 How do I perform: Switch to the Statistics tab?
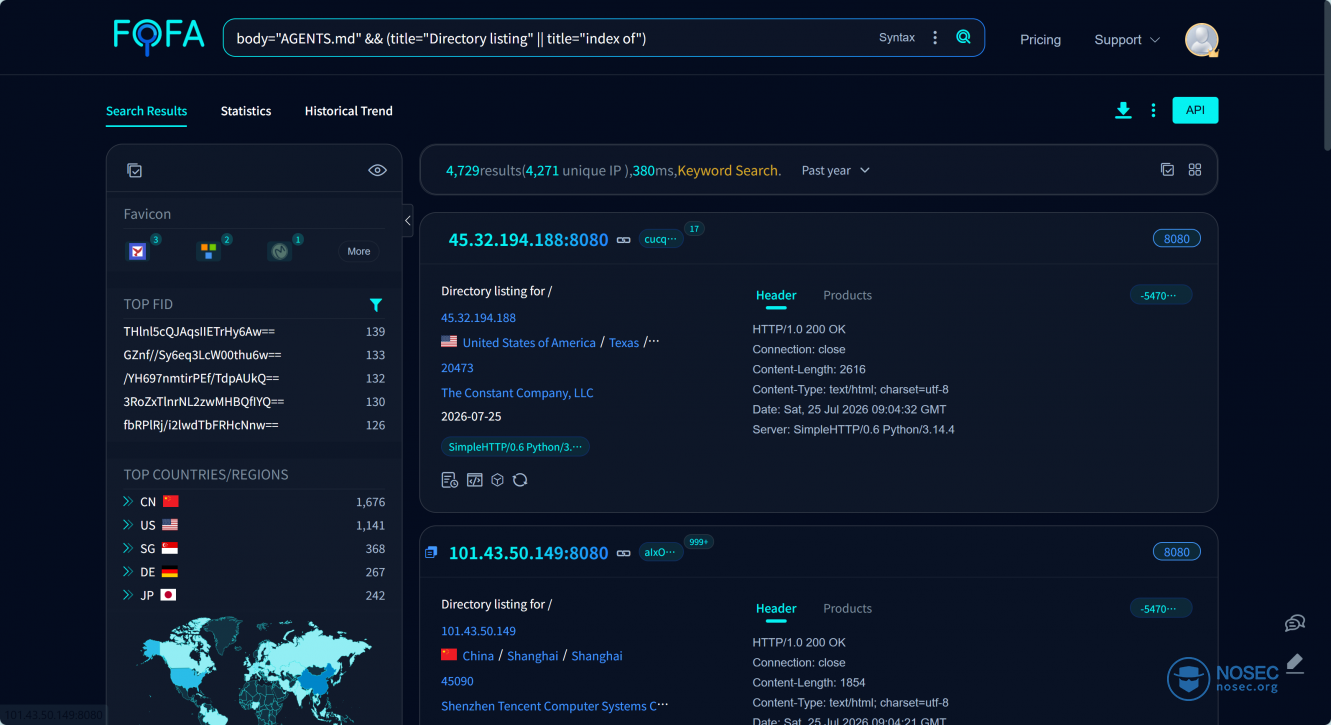[246, 111]
